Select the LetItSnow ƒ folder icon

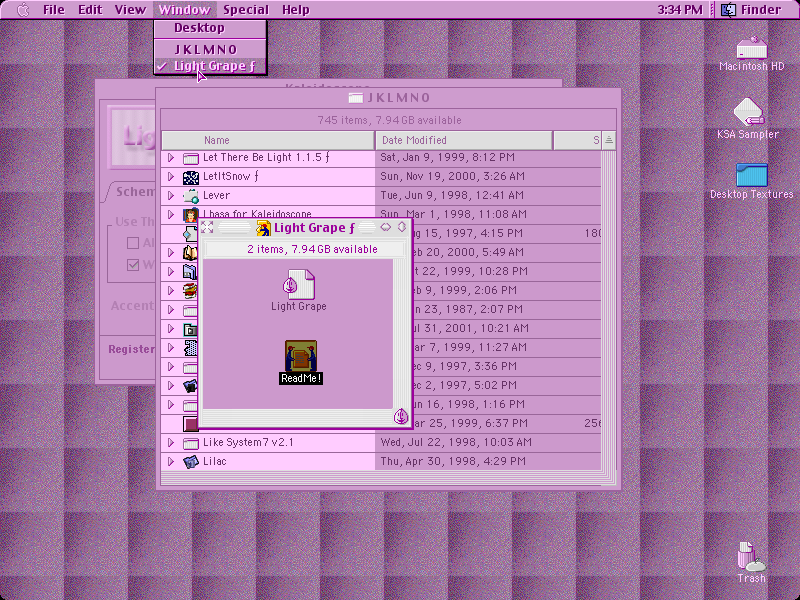(191, 177)
